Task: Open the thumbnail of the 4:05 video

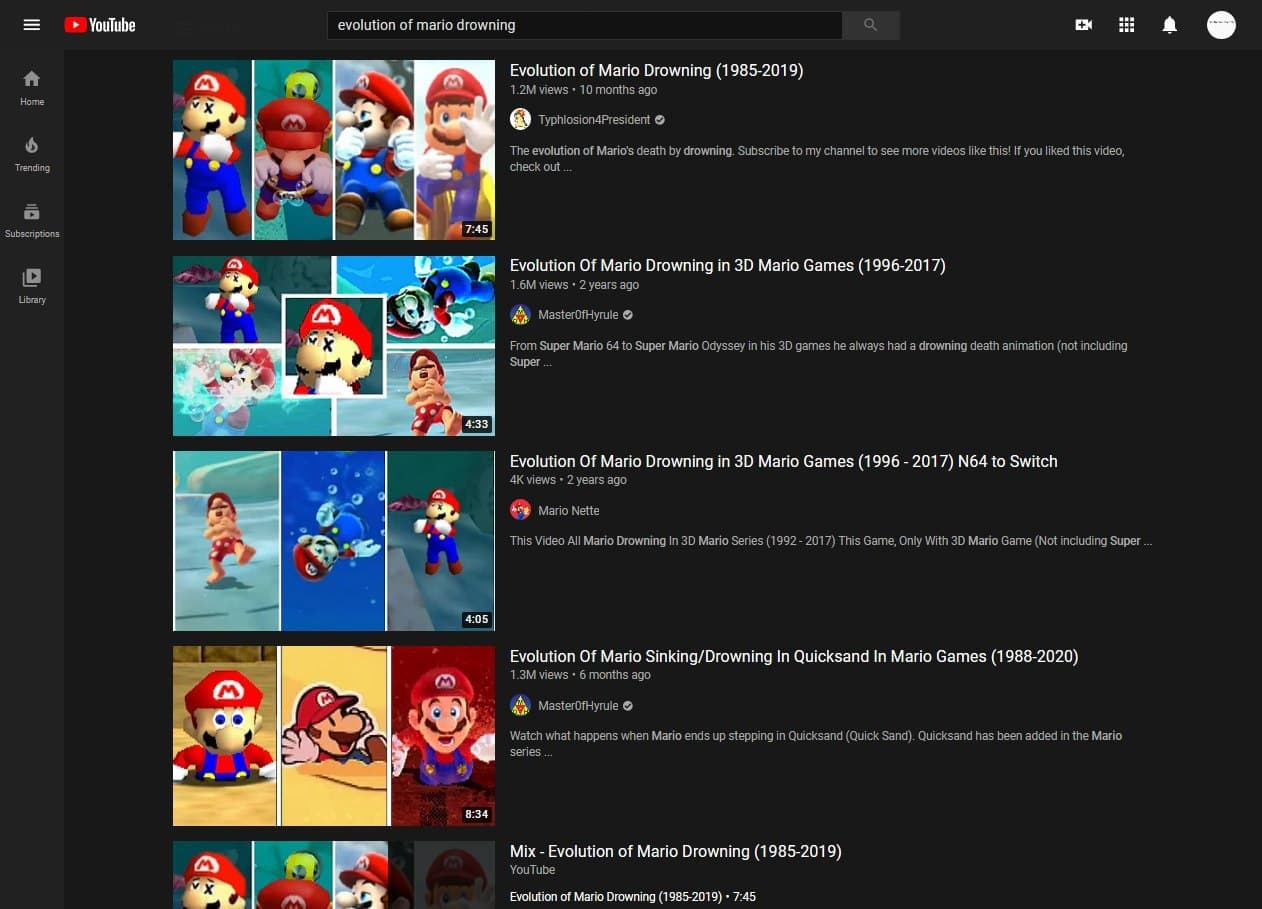Action: 334,540
